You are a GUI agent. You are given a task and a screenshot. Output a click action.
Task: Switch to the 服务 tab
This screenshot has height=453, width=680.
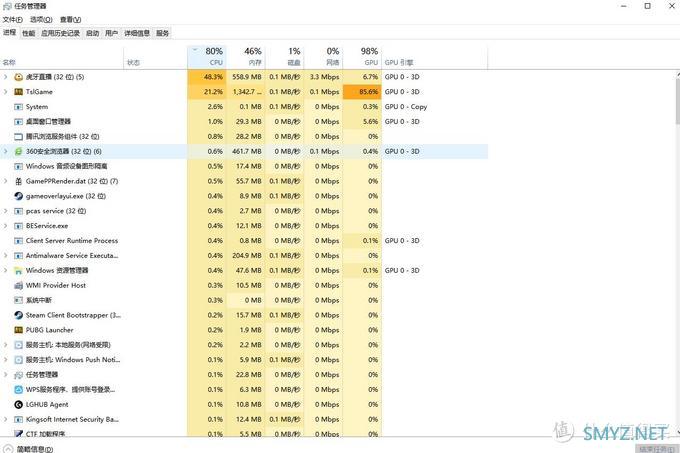coord(162,33)
